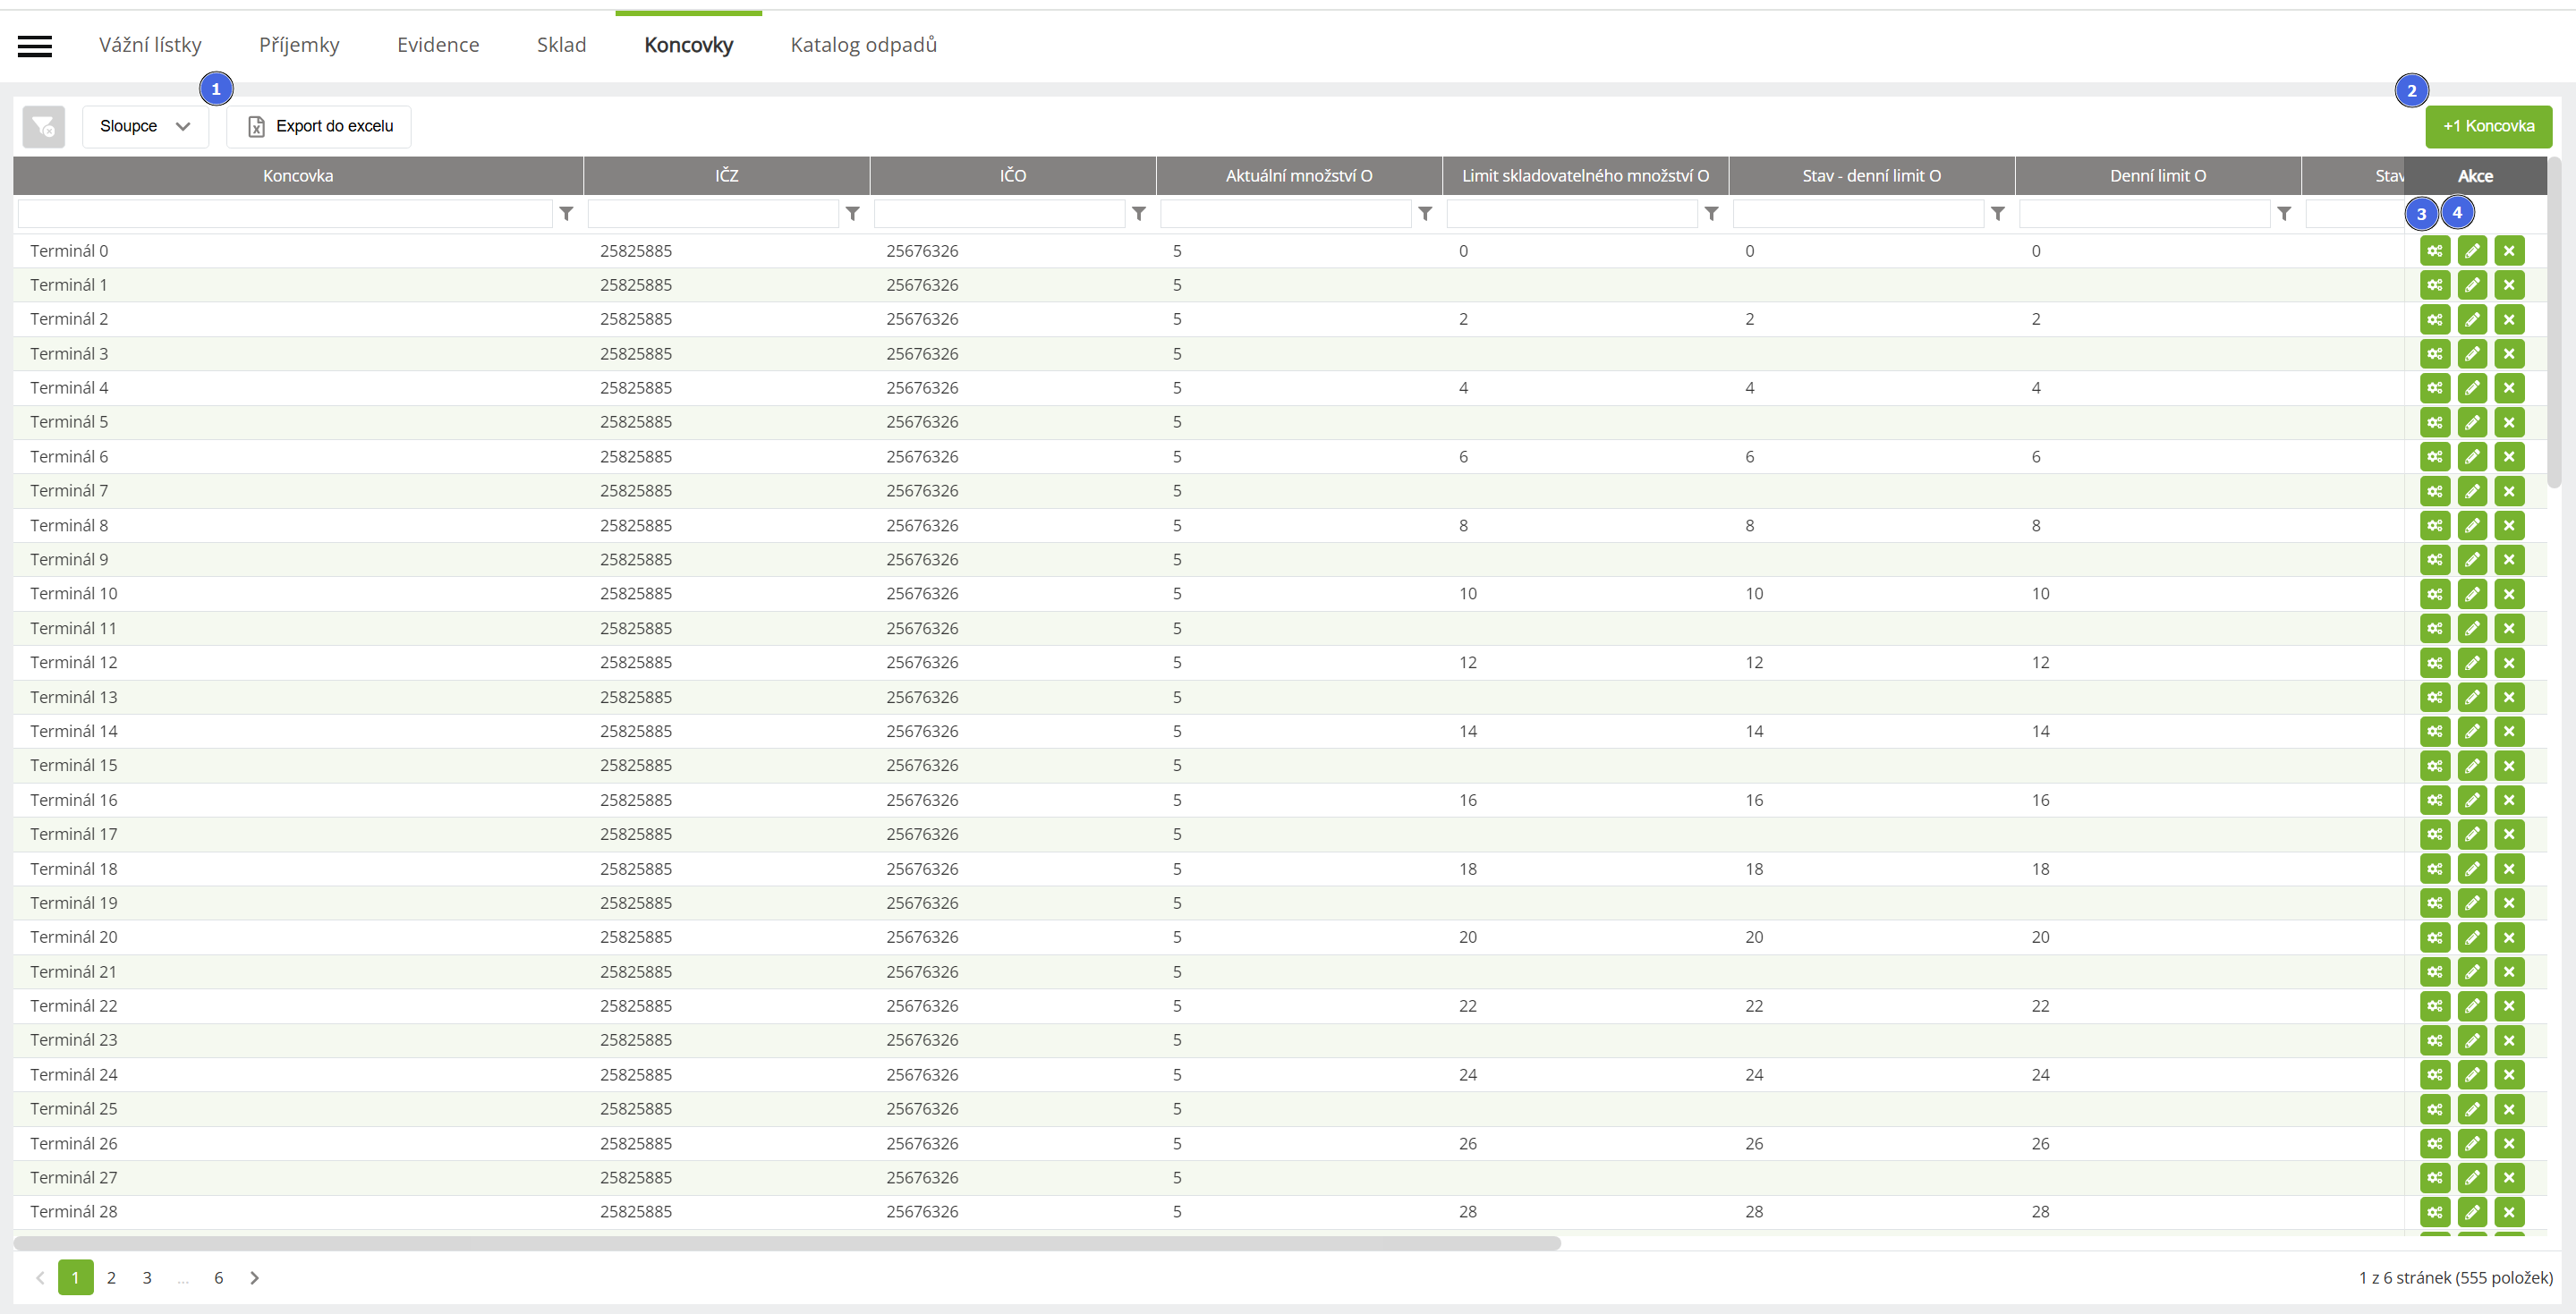Screen dimensions: 2576x1314
Task: Click the IČZ filter input field
Action: (x=713, y=213)
